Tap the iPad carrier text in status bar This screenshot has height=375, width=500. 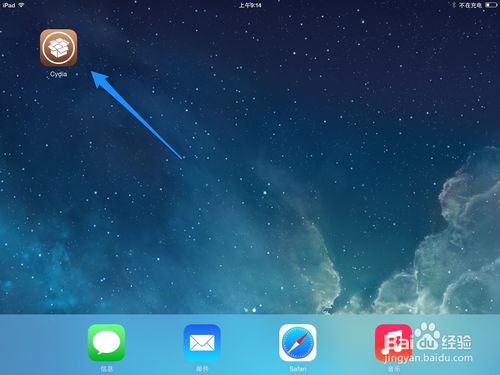9,5
